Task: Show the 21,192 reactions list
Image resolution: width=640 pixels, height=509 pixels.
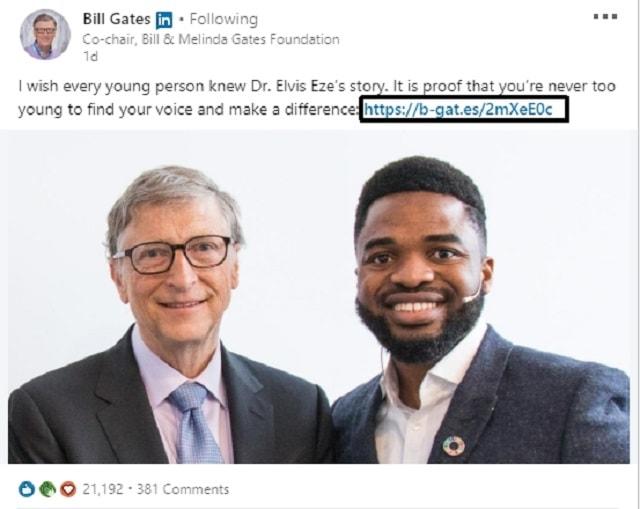Action: (x=103, y=489)
